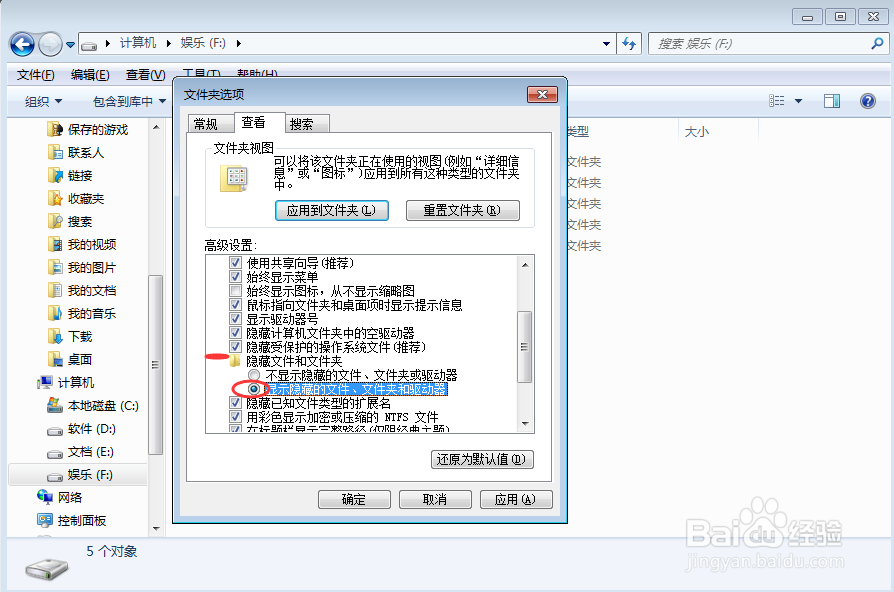Click the preview pane icon on the toolbar

pos(832,100)
